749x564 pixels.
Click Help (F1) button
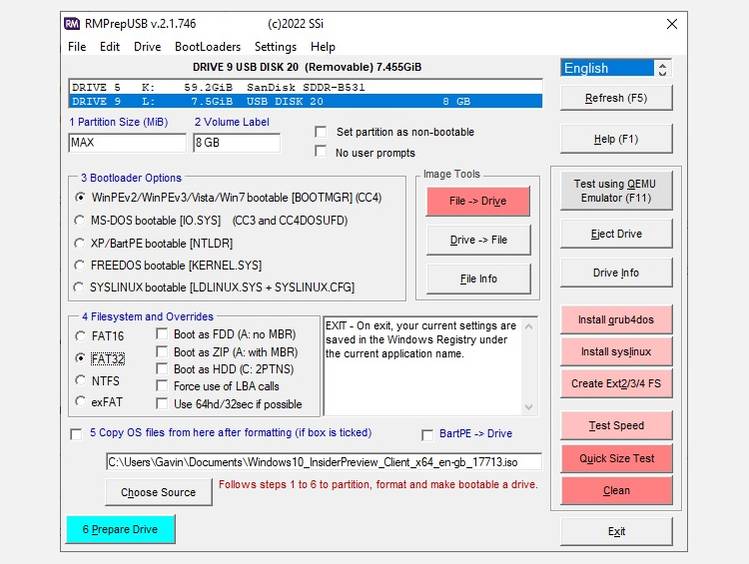point(616,139)
